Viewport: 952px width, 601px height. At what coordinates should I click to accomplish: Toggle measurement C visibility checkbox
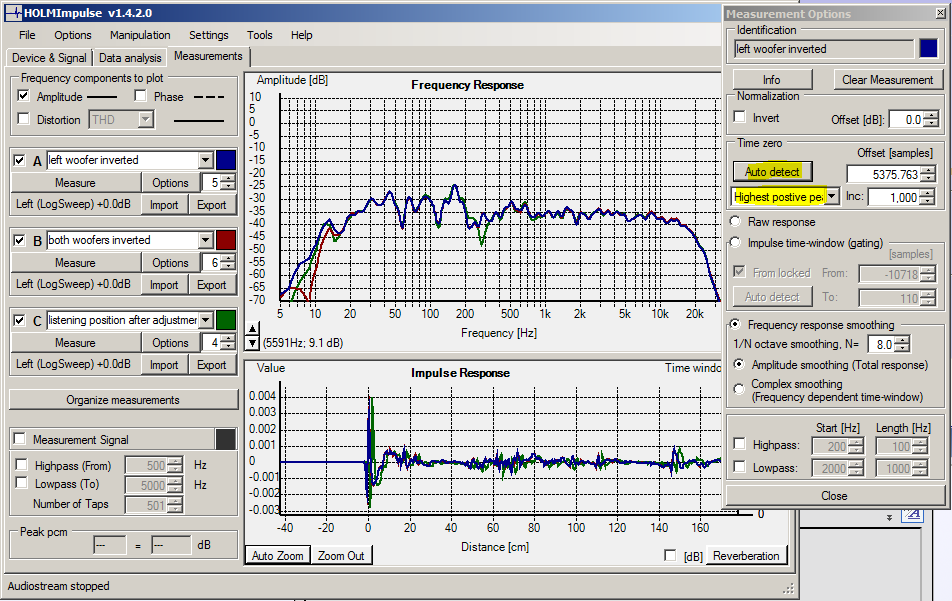click(19, 320)
